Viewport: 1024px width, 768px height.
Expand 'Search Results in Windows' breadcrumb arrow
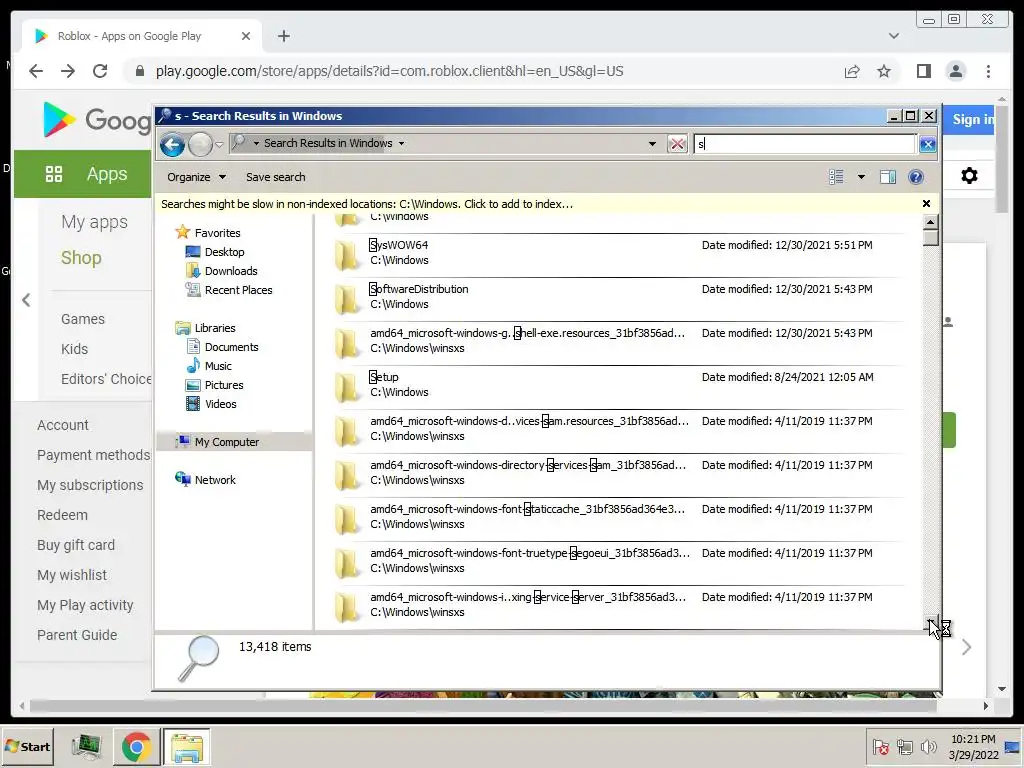401,143
